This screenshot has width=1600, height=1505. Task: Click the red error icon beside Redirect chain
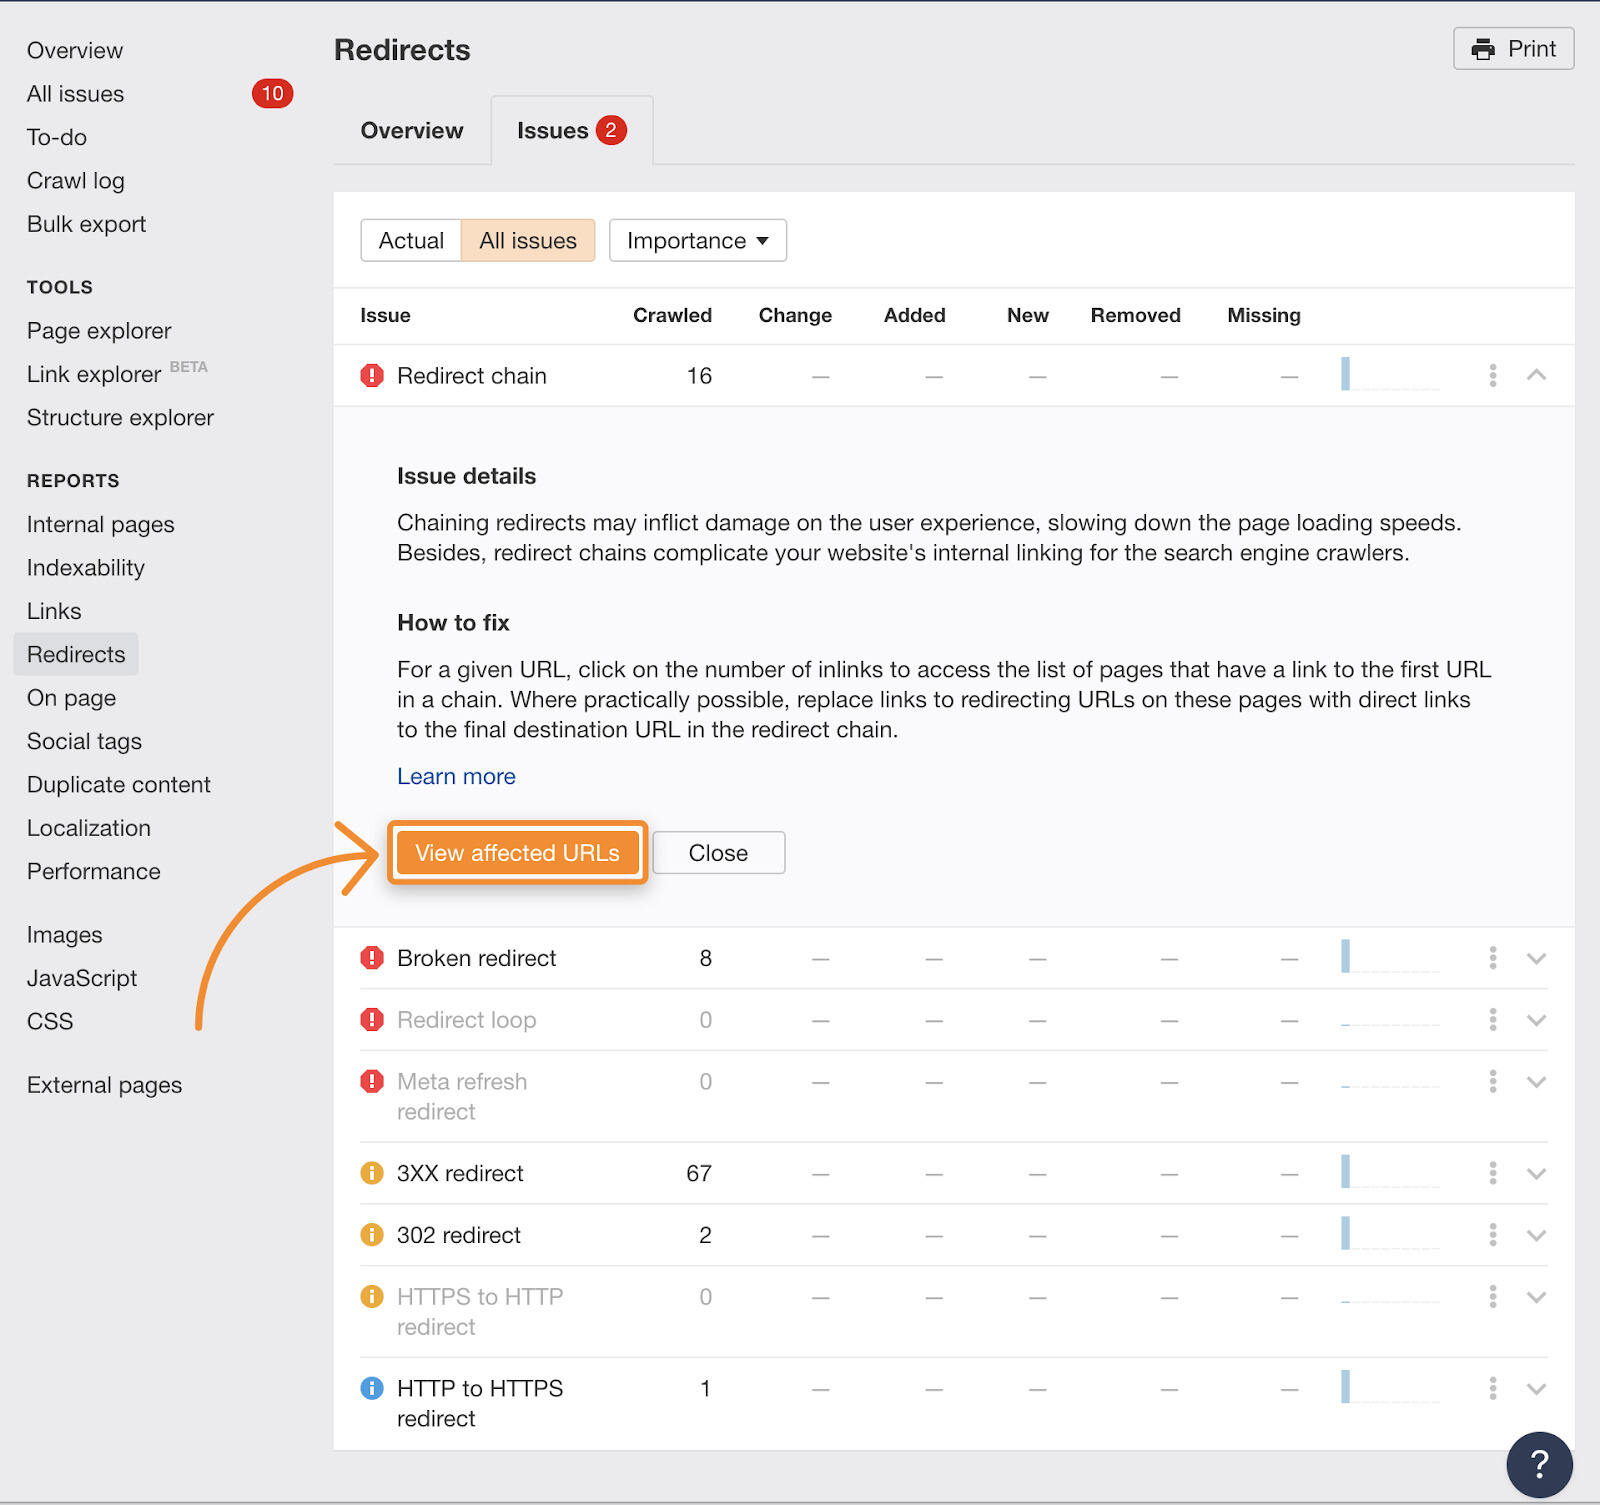[x=372, y=376]
